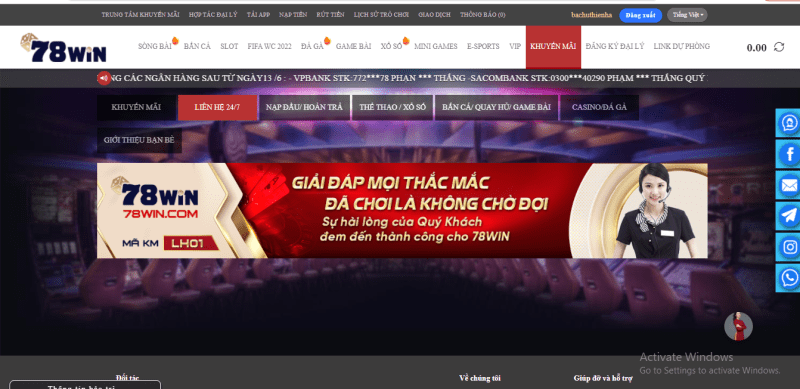Click the Giúp đỡ và hỗ trợ heading

(x=603, y=378)
